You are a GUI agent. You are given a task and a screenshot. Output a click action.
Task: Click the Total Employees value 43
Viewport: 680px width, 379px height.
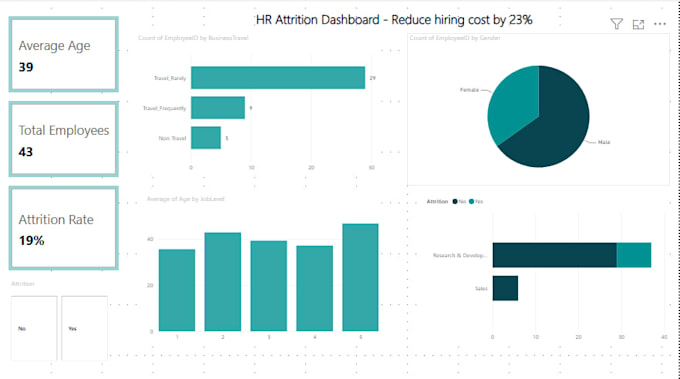pos(26,152)
